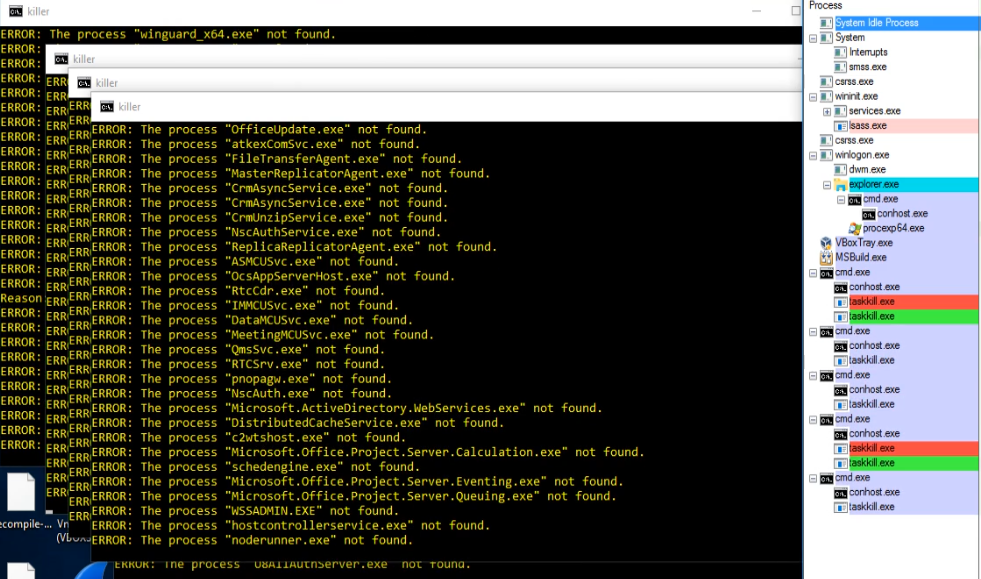981x579 pixels.
Task: Collapse the last cmd.exe node in tree
Action: [x=813, y=478]
